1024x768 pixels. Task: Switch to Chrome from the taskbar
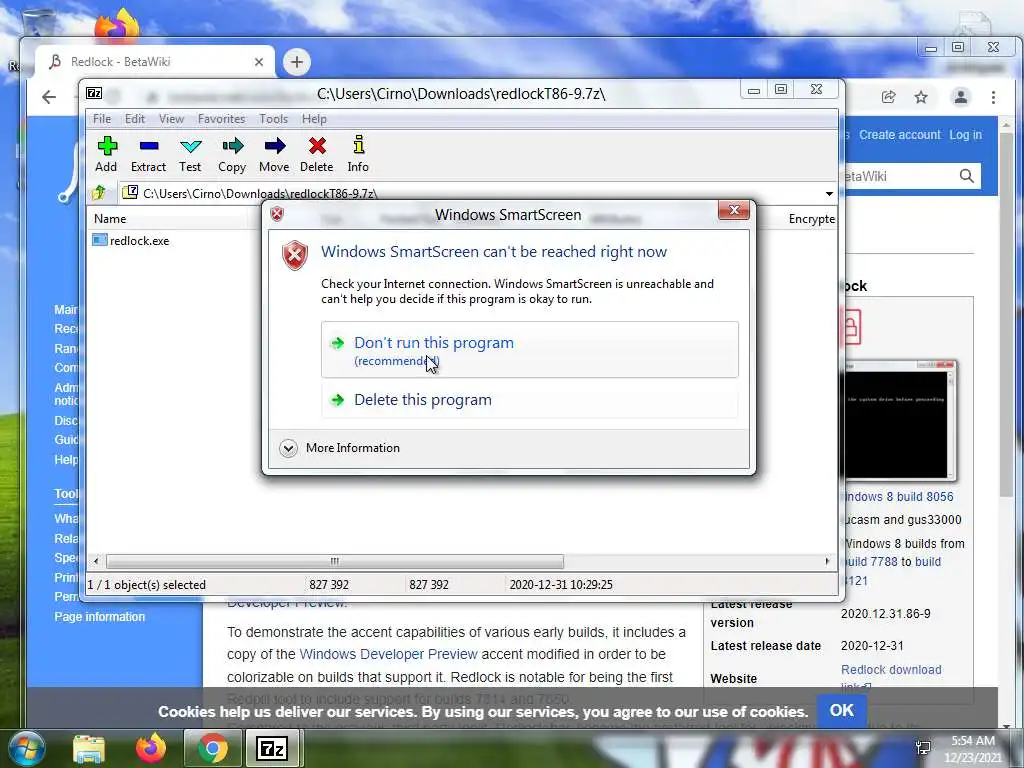(212, 748)
